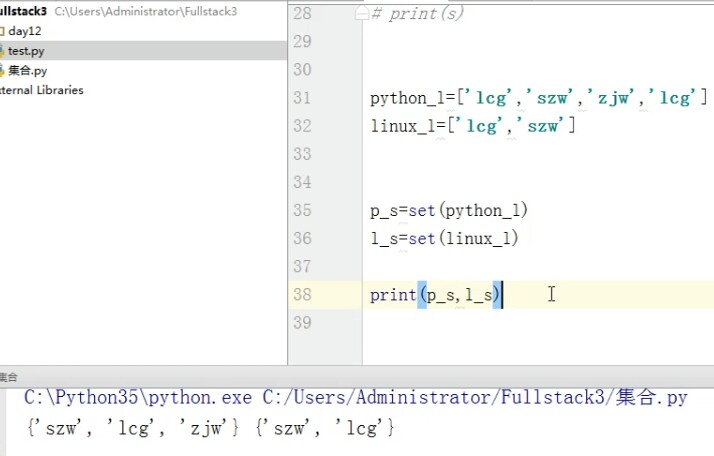Collapse code fold marker at line 28
Viewport: 714px width, 456px height.
pyautogui.click(x=362, y=14)
